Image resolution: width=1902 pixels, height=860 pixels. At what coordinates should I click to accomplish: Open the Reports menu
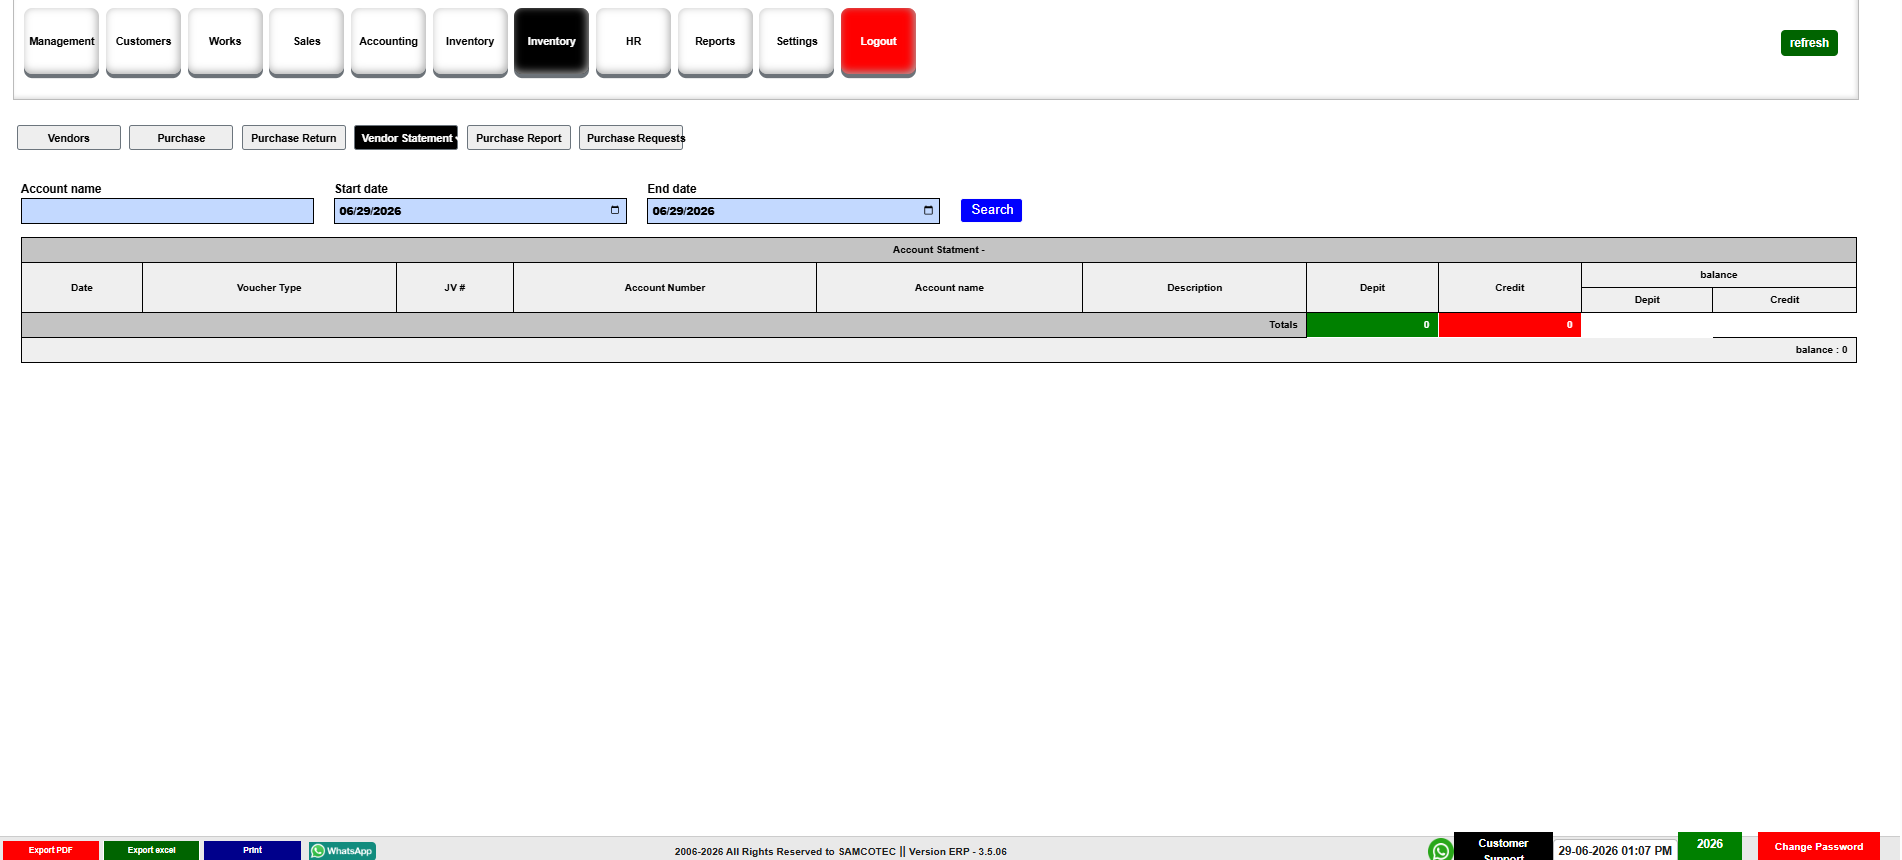[x=715, y=41]
